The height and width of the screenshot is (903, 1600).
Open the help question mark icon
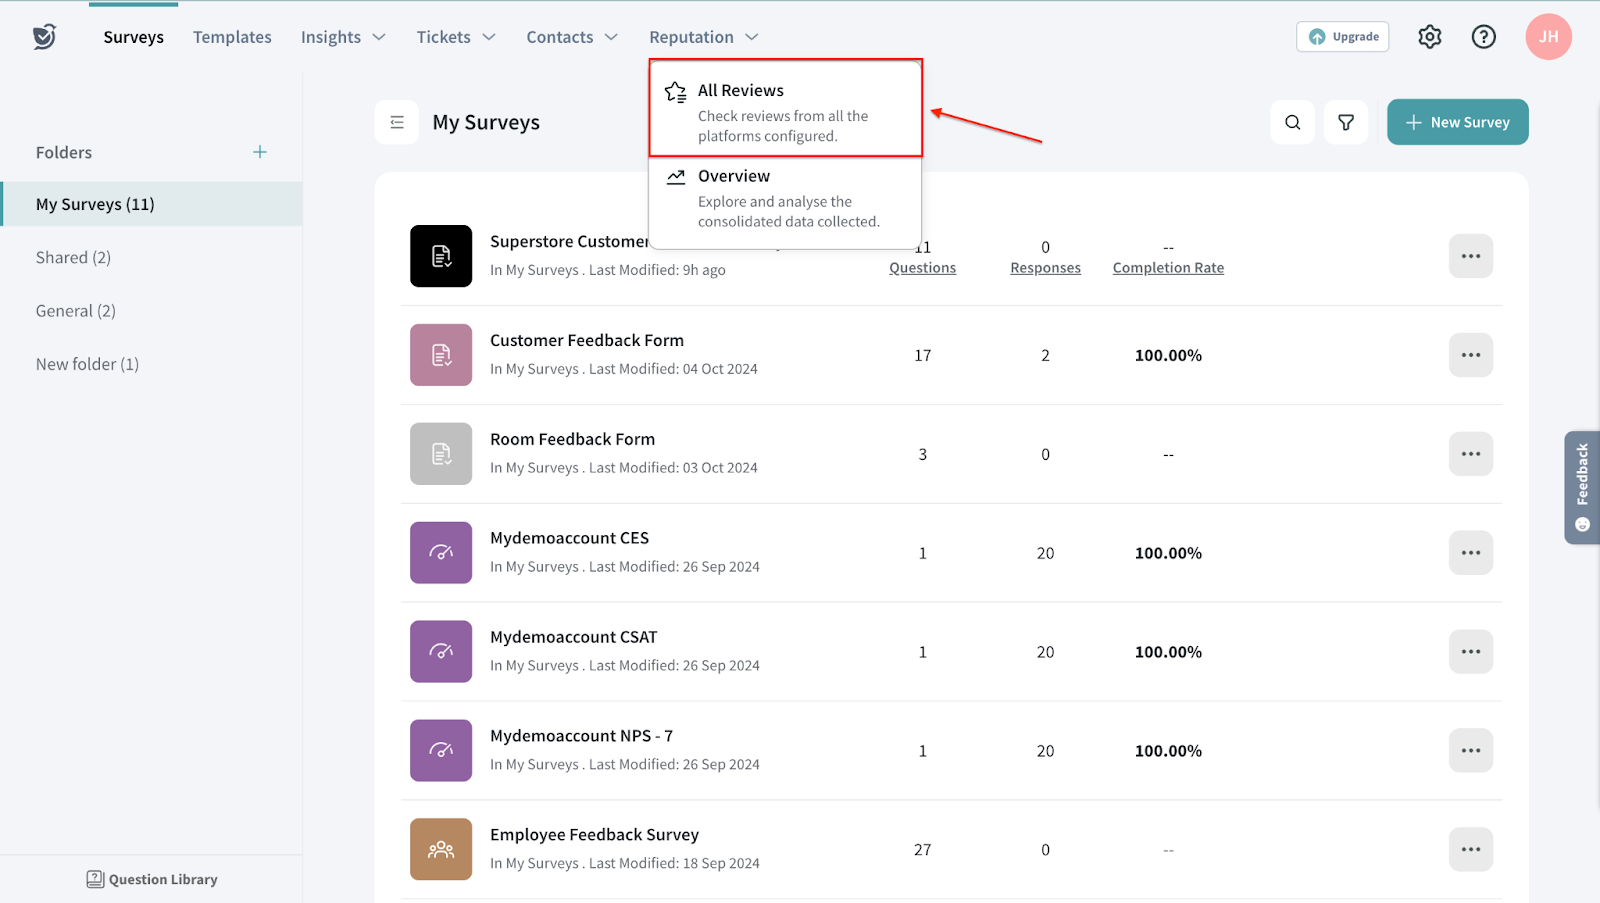1483,37
